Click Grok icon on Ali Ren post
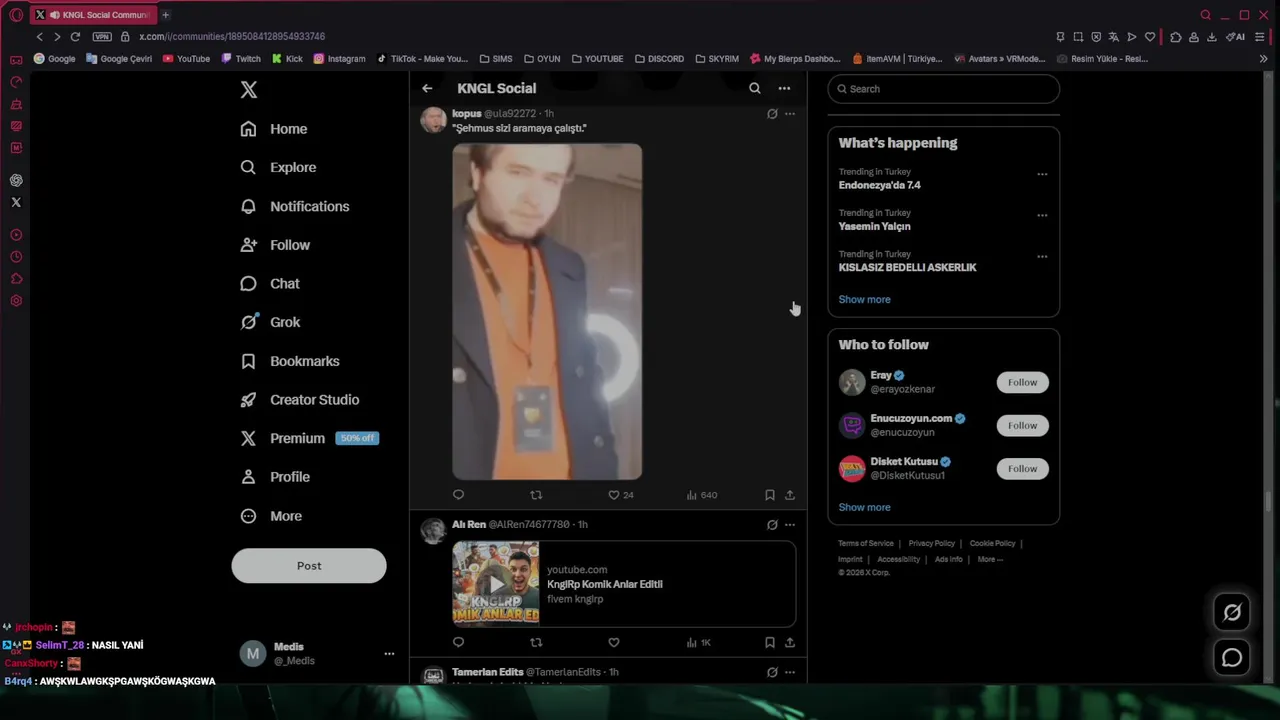The image size is (1280, 720). 772,525
